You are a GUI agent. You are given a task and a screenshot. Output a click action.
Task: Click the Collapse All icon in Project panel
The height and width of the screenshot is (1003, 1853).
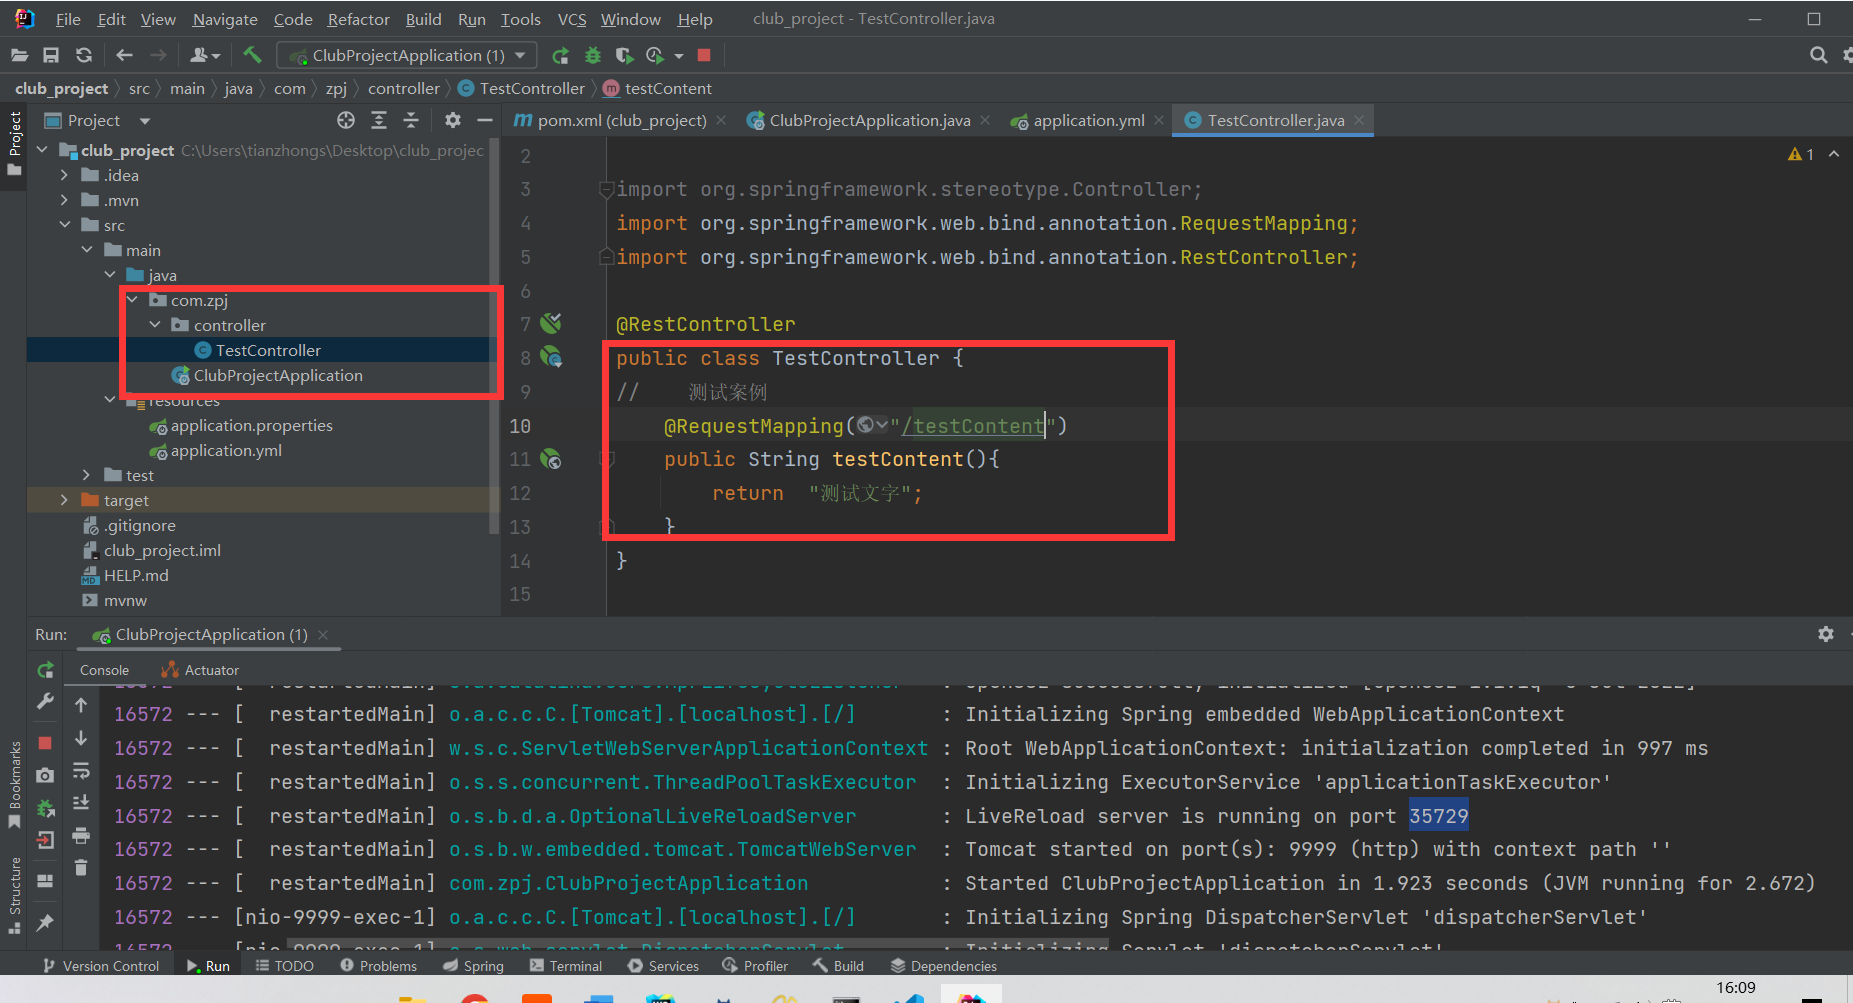(411, 120)
